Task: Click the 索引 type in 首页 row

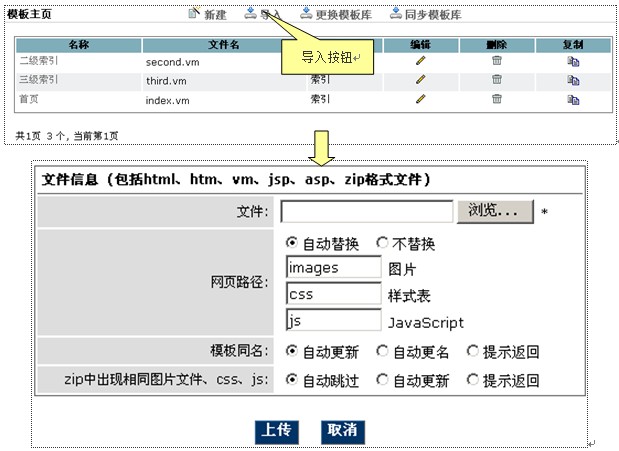Action: 320,98
